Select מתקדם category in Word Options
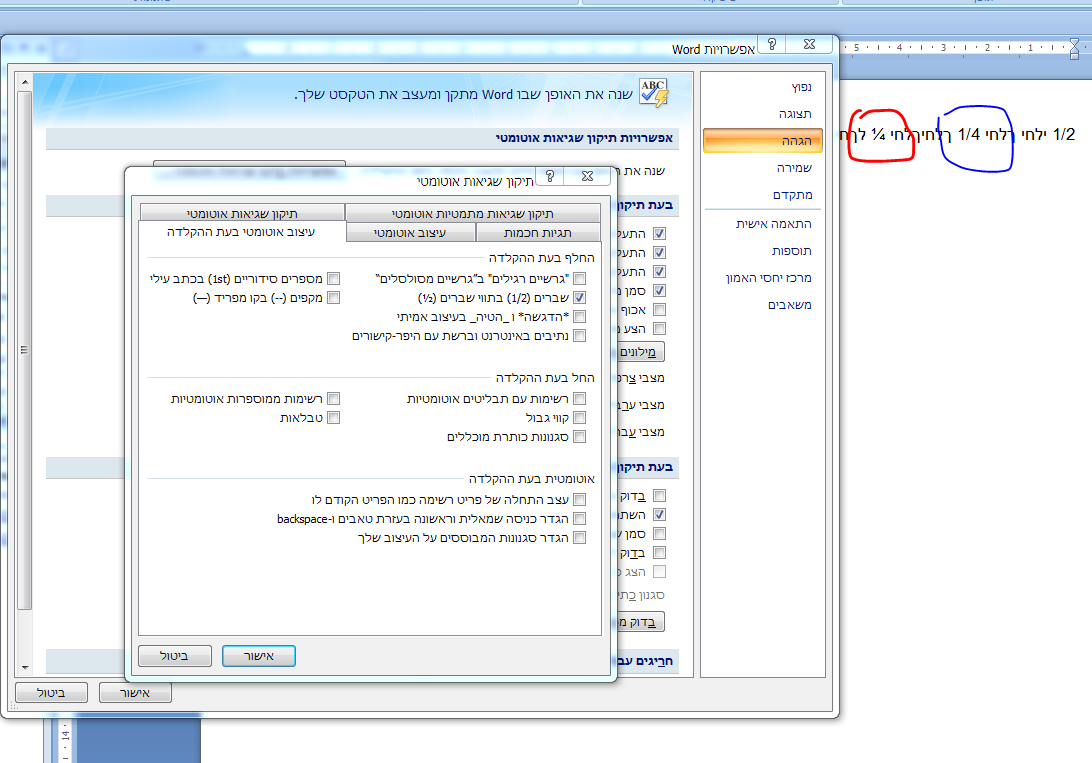The image size is (1092, 763). 763,195
